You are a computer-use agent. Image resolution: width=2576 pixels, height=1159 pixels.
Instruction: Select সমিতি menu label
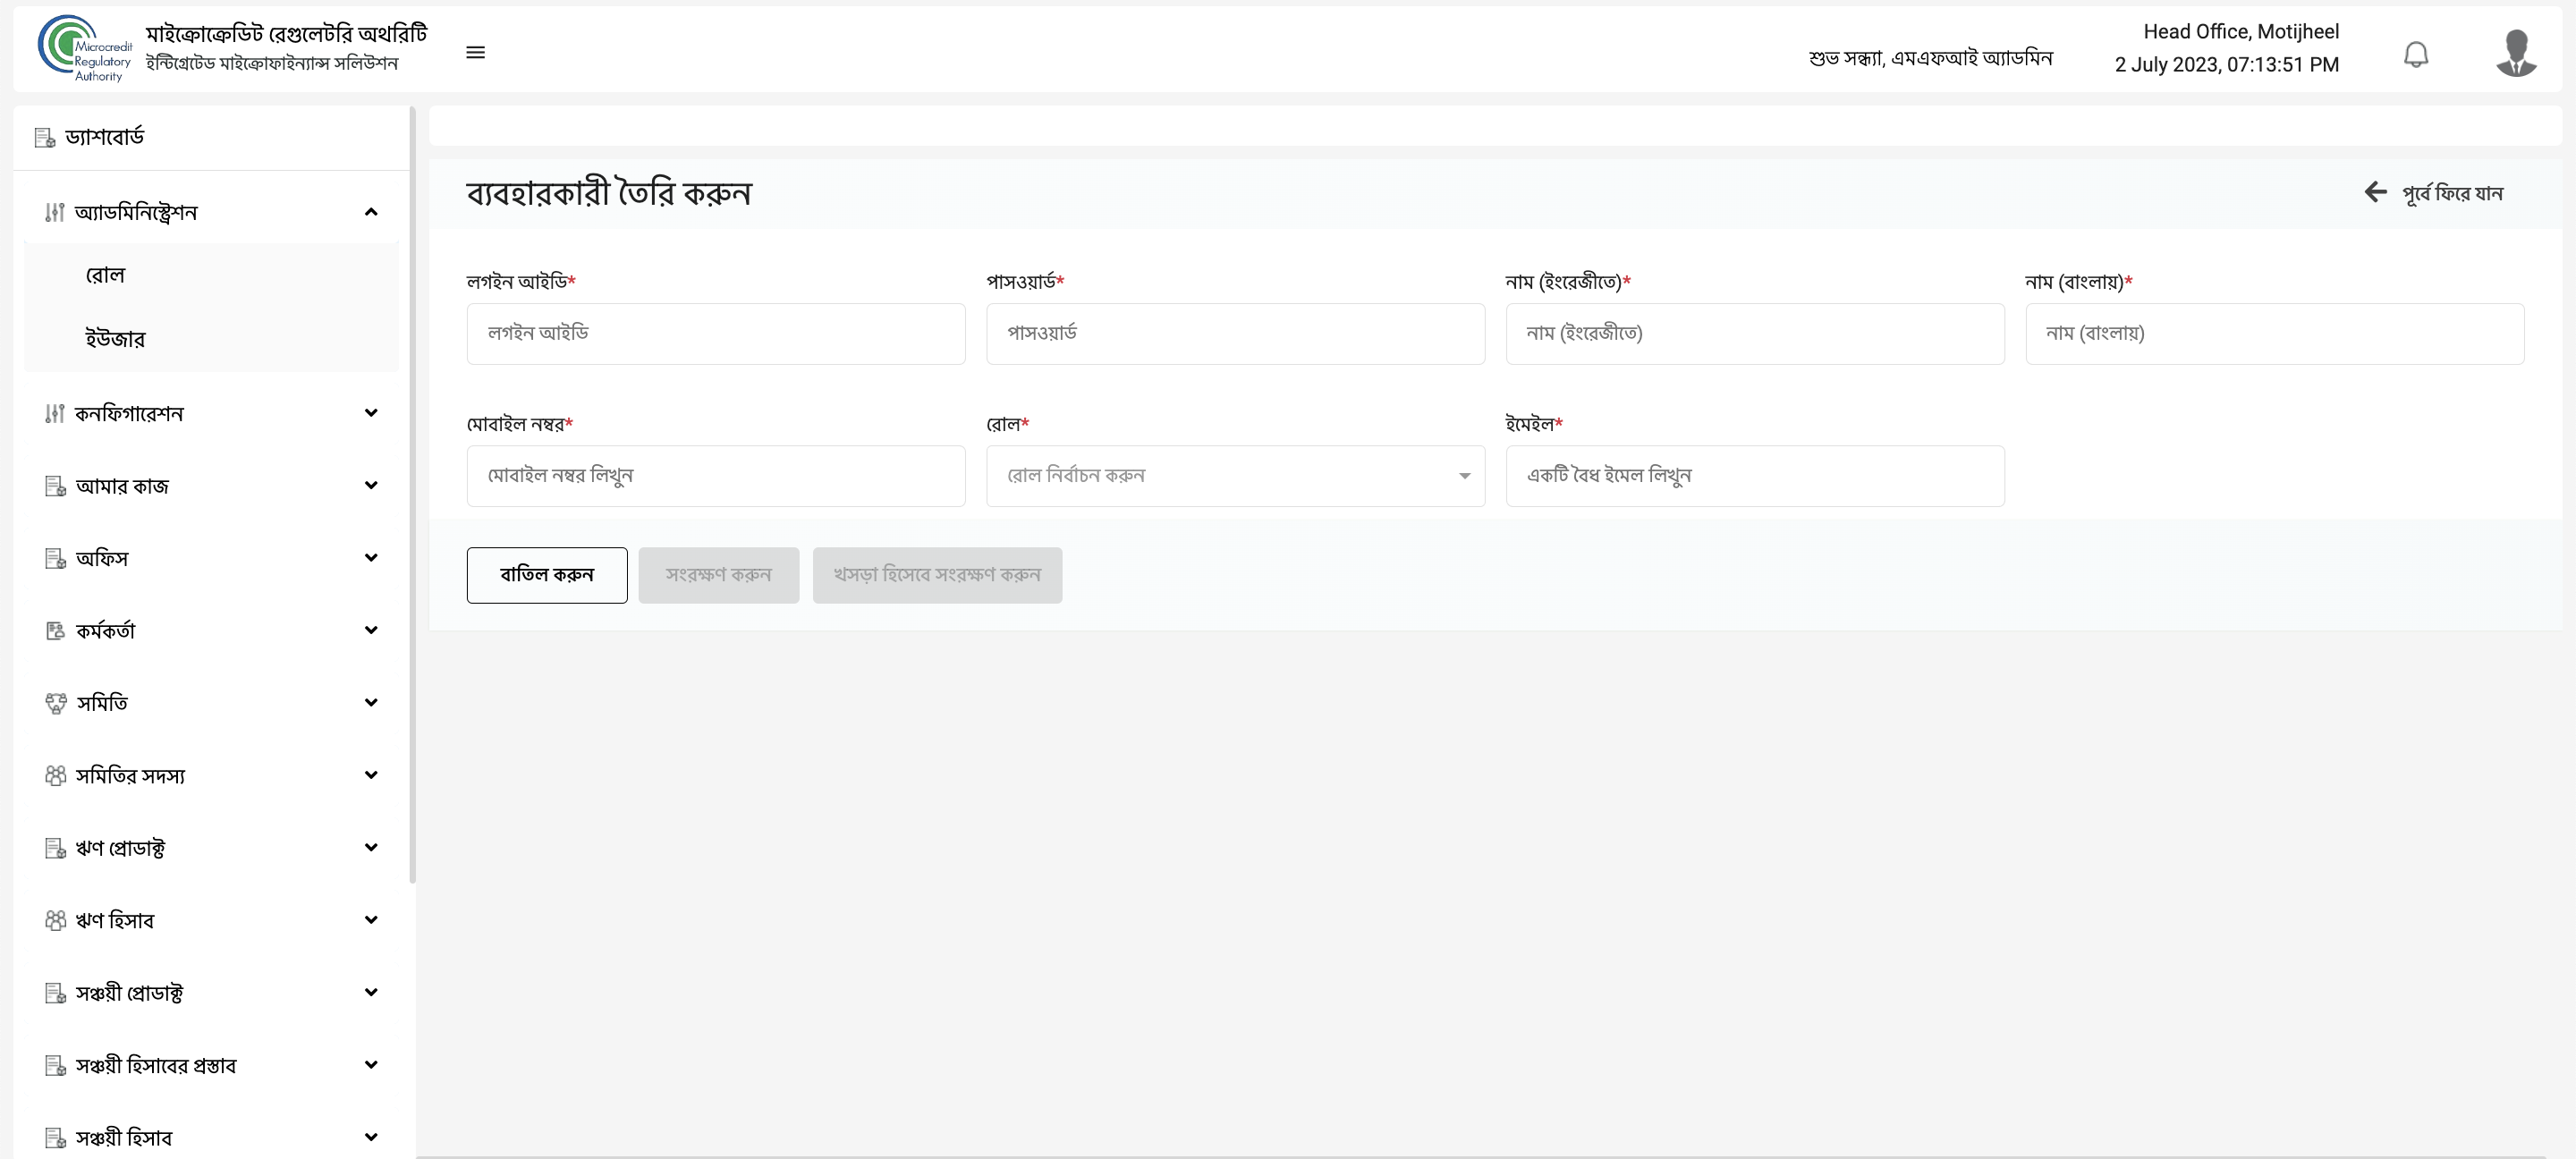click(102, 703)
